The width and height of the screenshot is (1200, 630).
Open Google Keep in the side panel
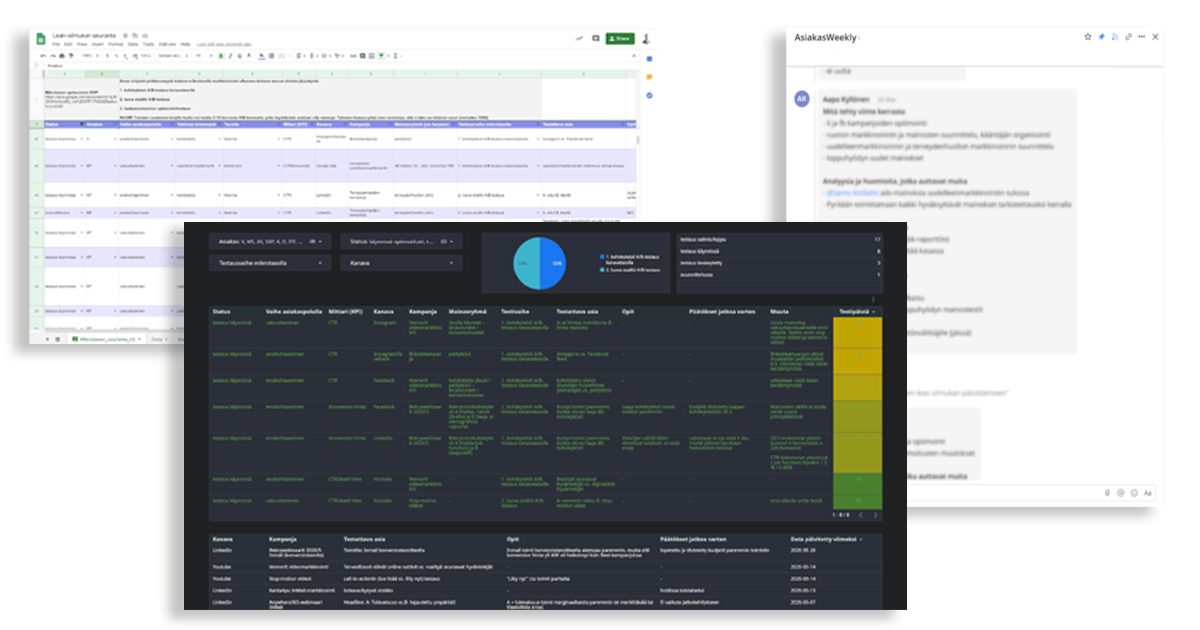tap(649, 77)
